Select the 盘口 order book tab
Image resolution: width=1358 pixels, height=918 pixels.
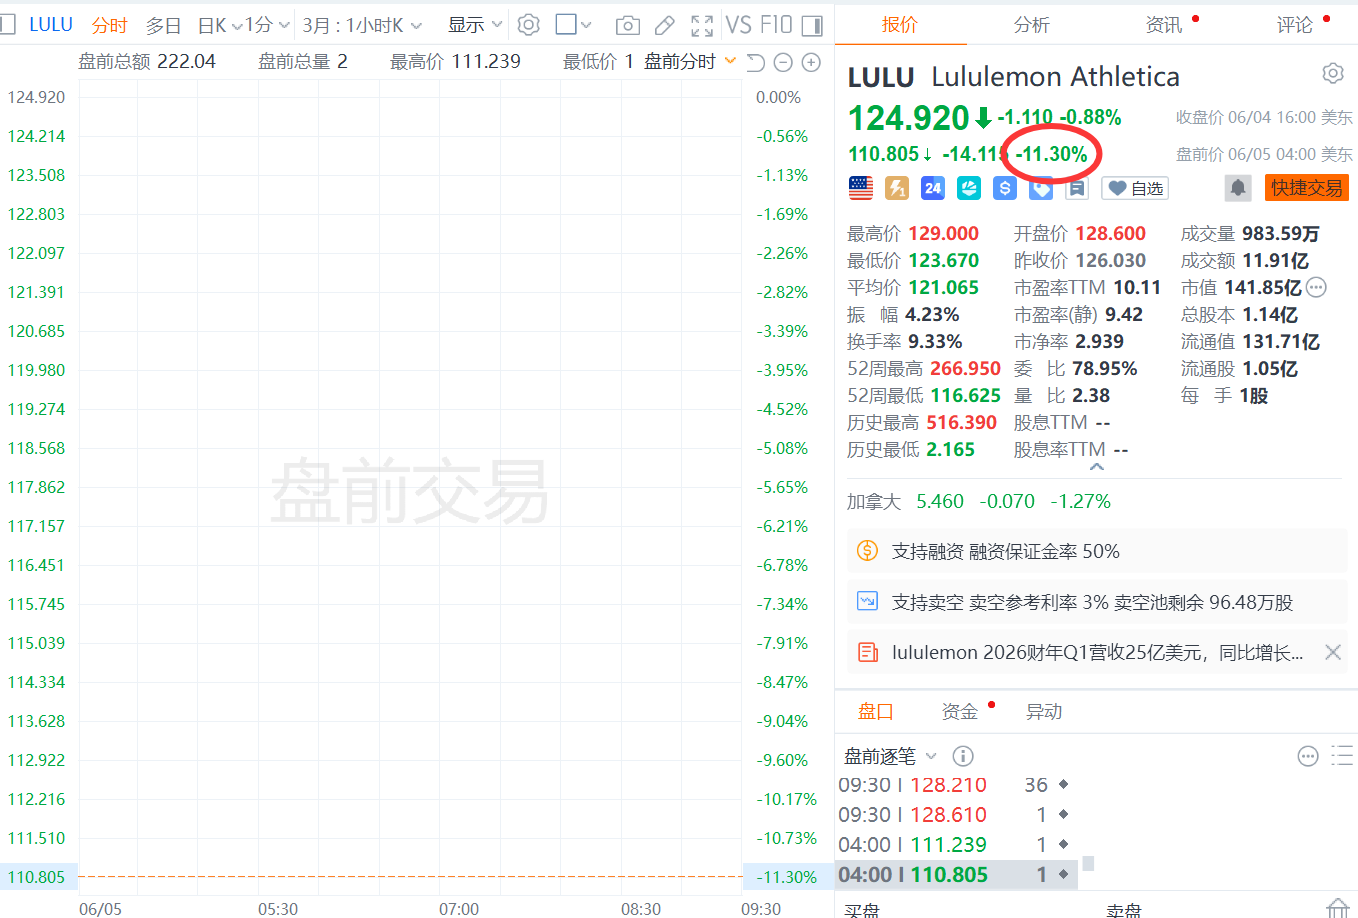(876, 712)
